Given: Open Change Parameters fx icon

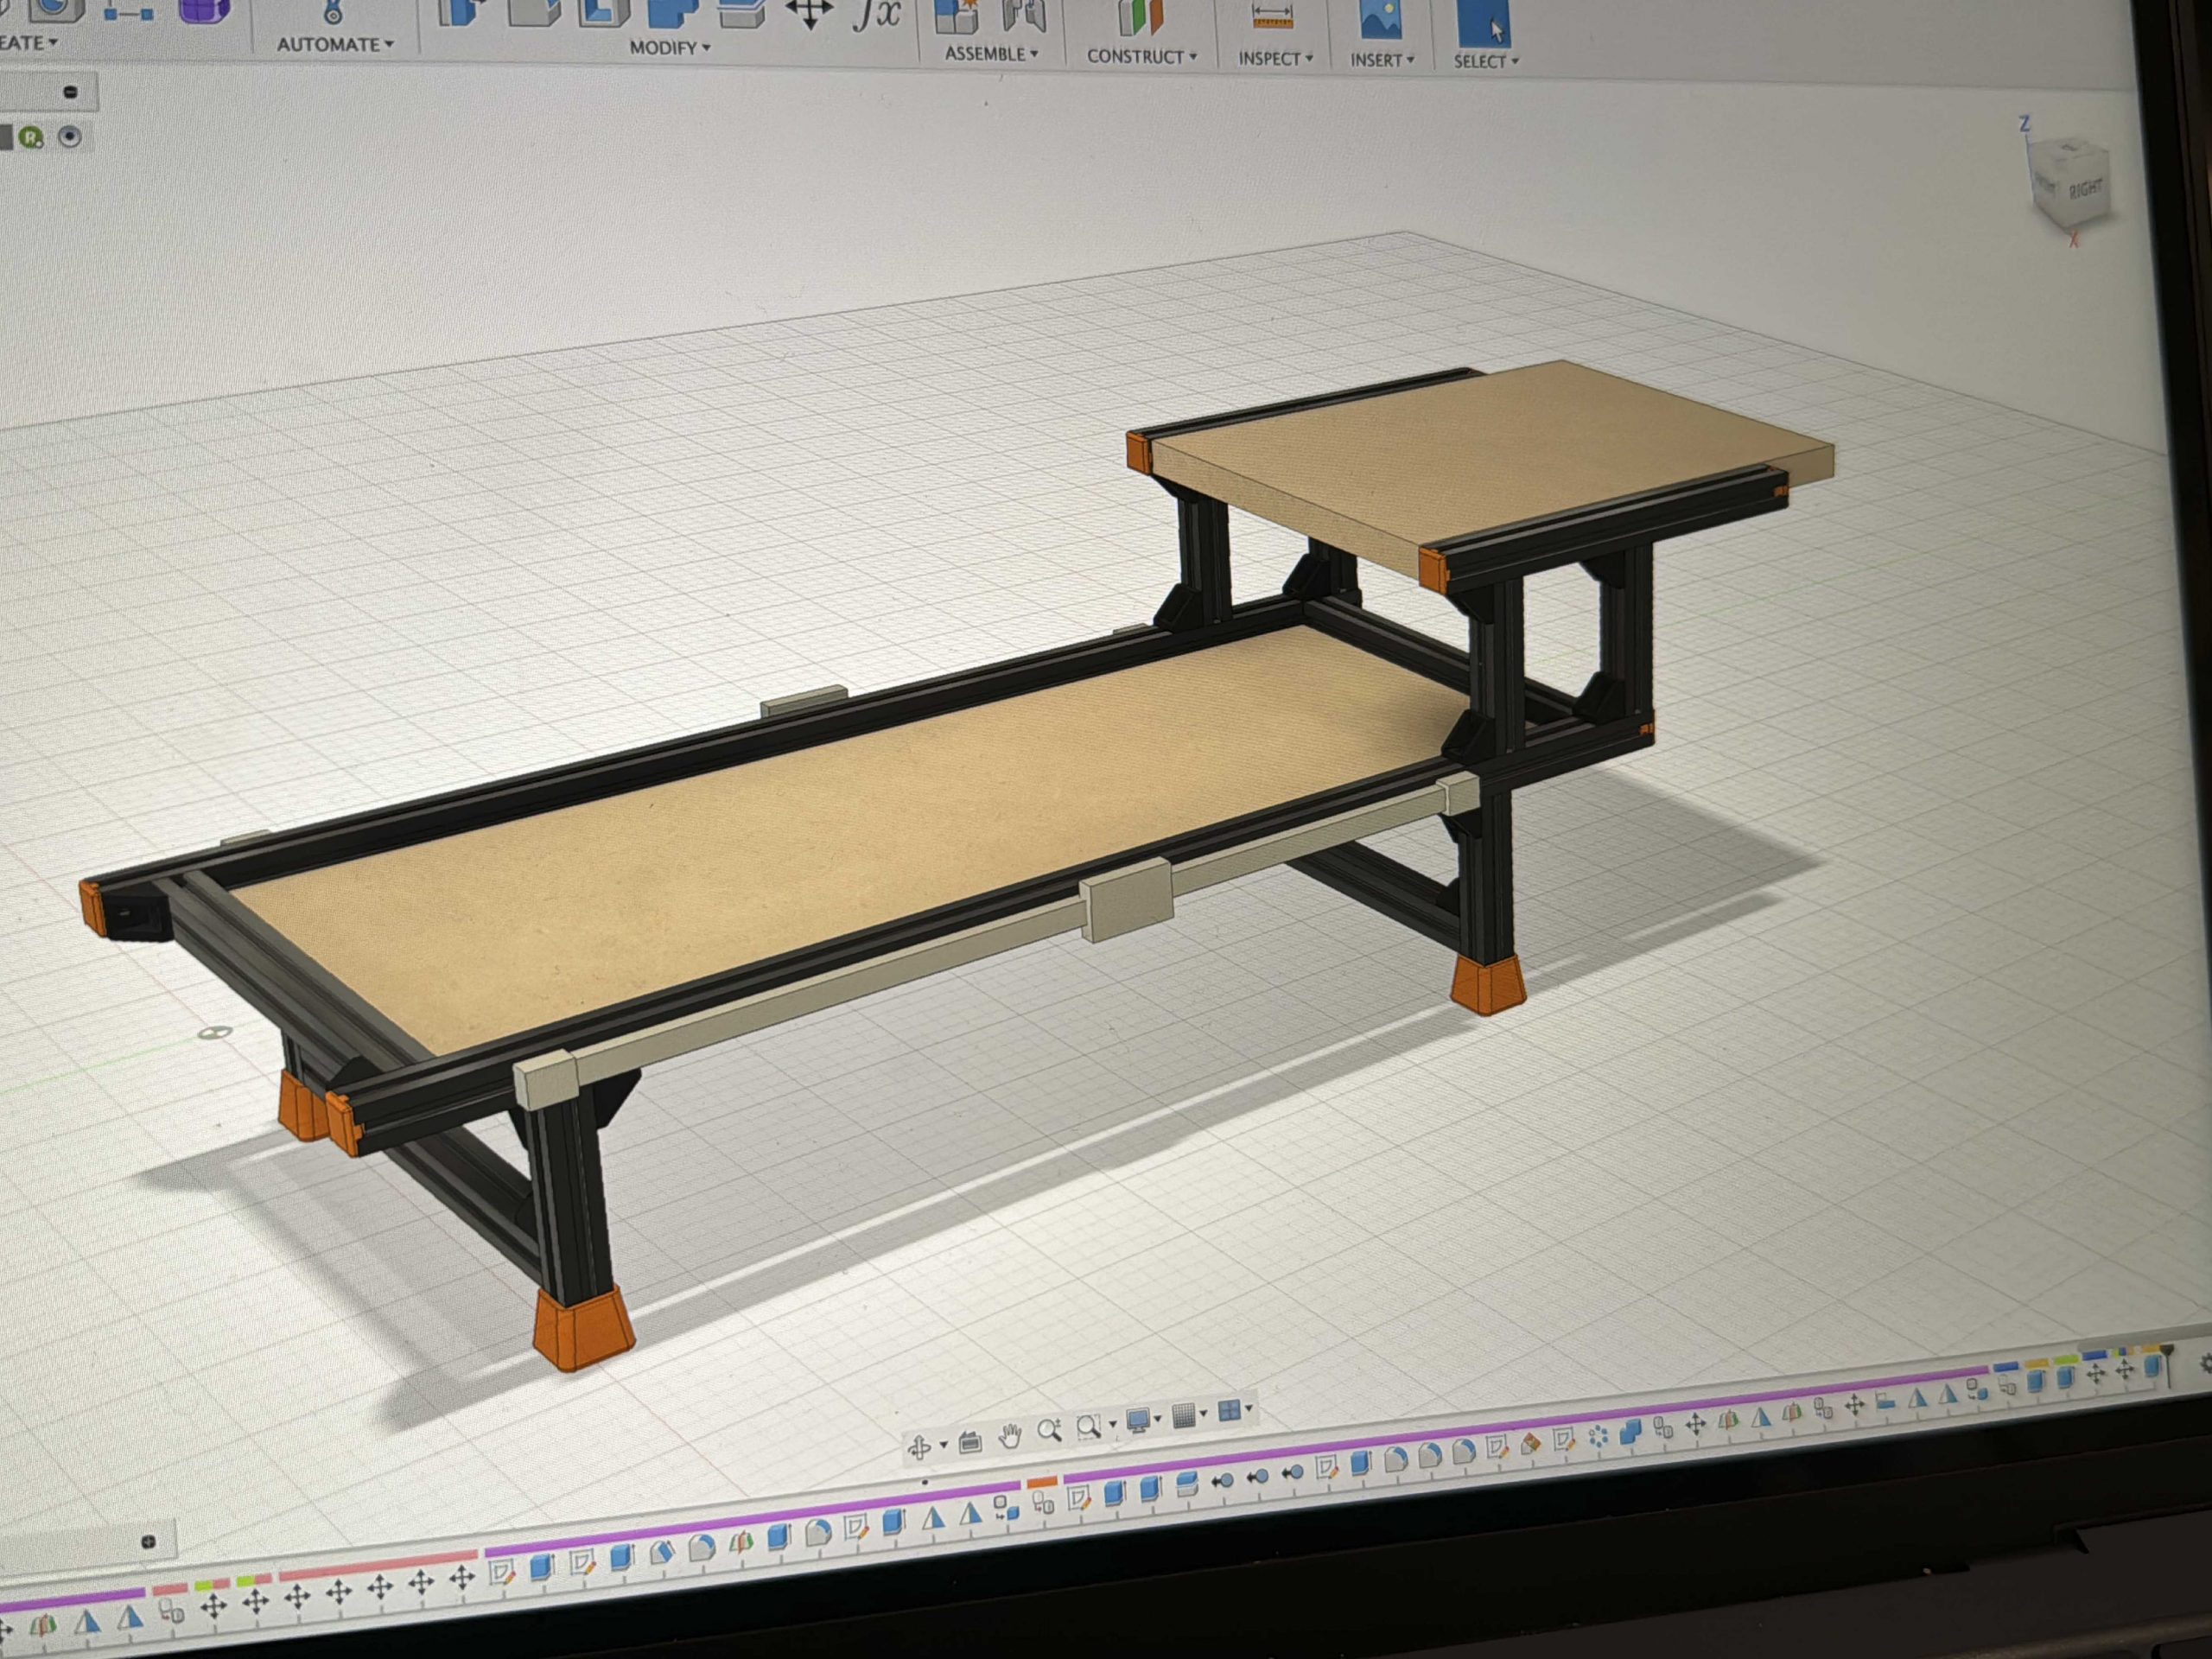Looking at the screenshot, I should 876,14.
